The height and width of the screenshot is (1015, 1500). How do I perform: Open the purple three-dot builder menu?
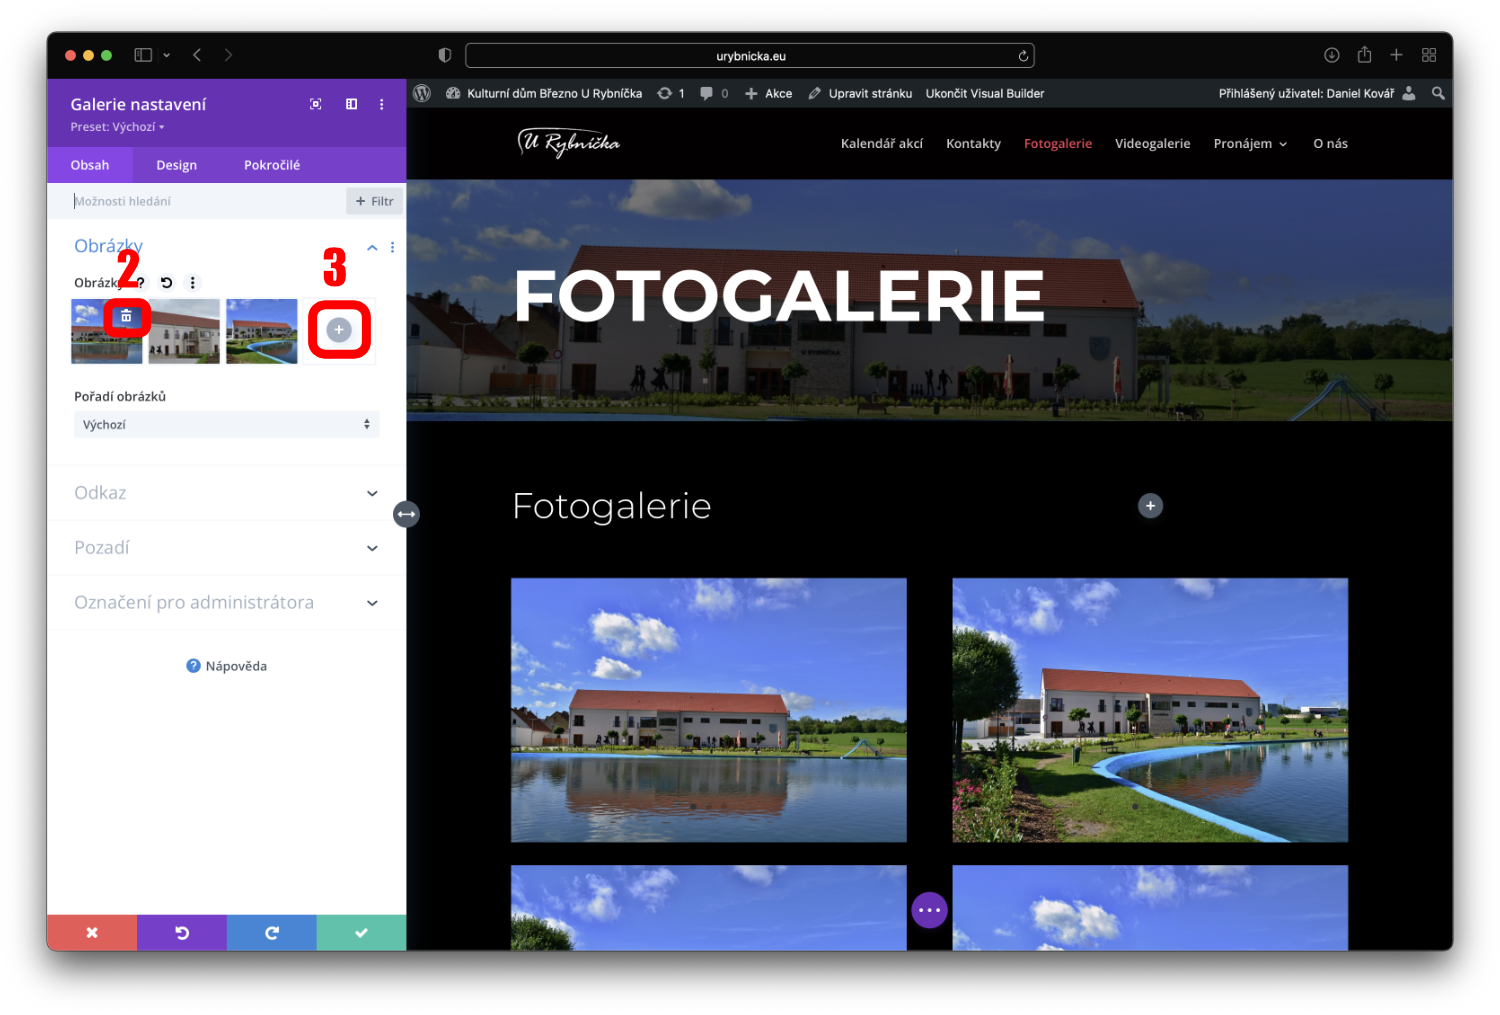(x=929, y=910)
